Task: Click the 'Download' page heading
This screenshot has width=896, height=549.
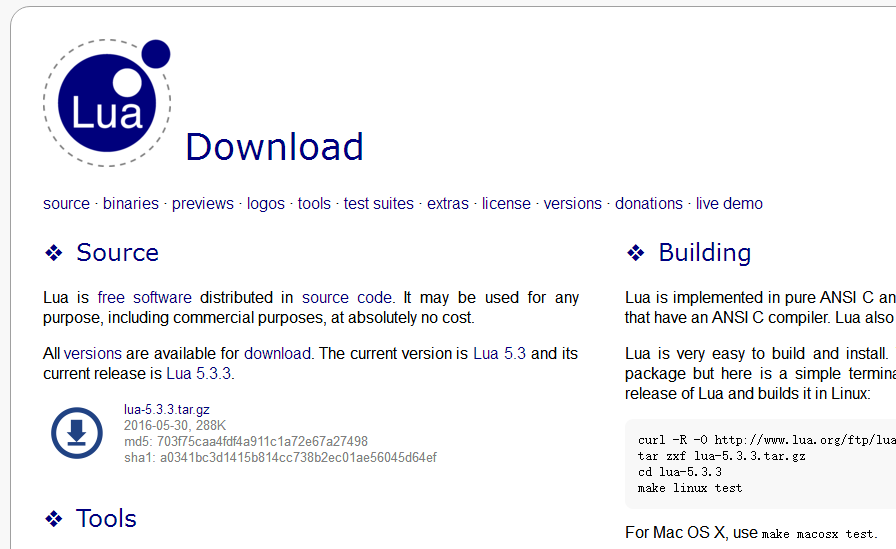Action: [x=274, y=147]
